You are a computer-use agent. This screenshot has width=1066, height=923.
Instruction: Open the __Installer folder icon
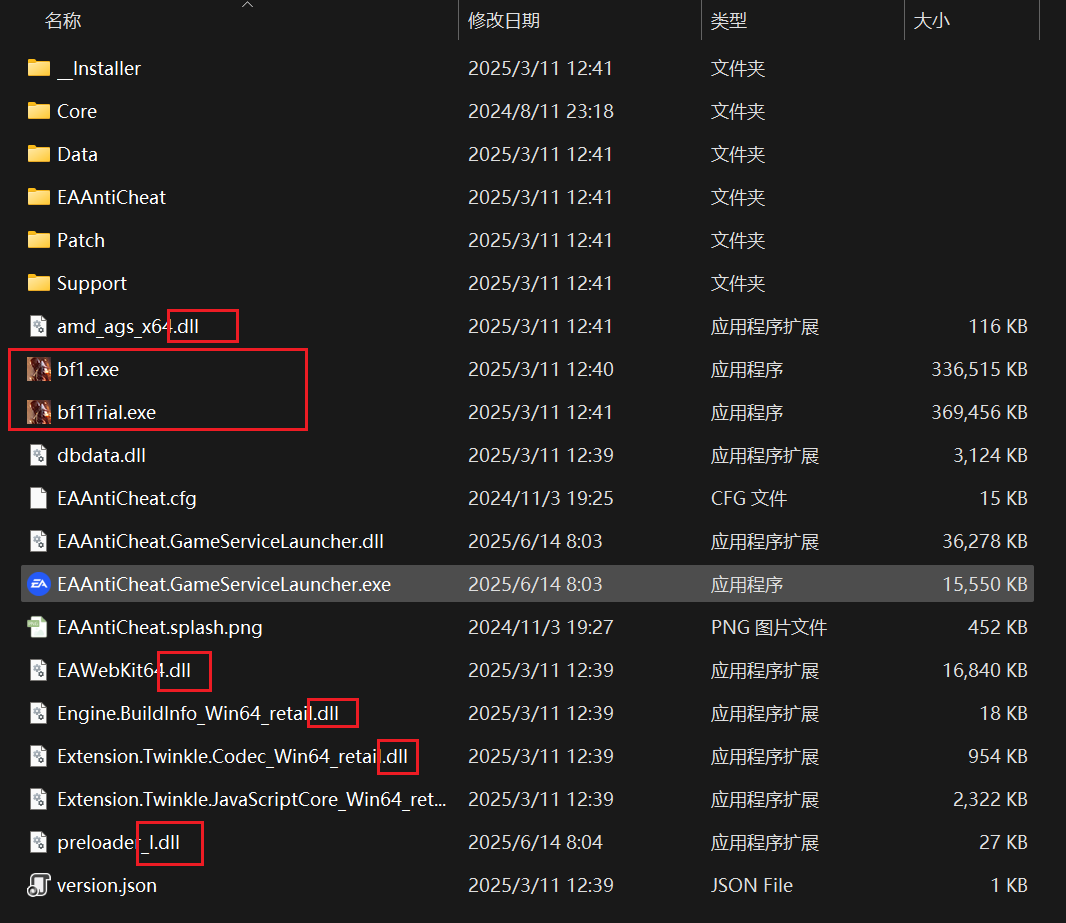click(39, 68)
